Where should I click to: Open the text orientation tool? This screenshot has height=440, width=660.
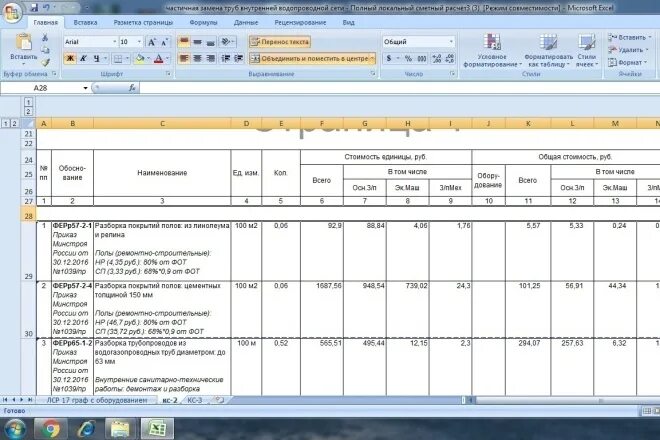tap(226, 42)
